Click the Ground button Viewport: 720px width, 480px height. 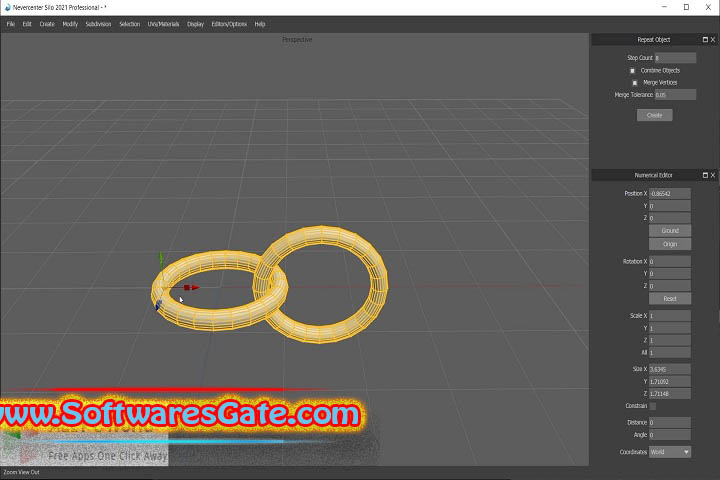tap(669, 231)
